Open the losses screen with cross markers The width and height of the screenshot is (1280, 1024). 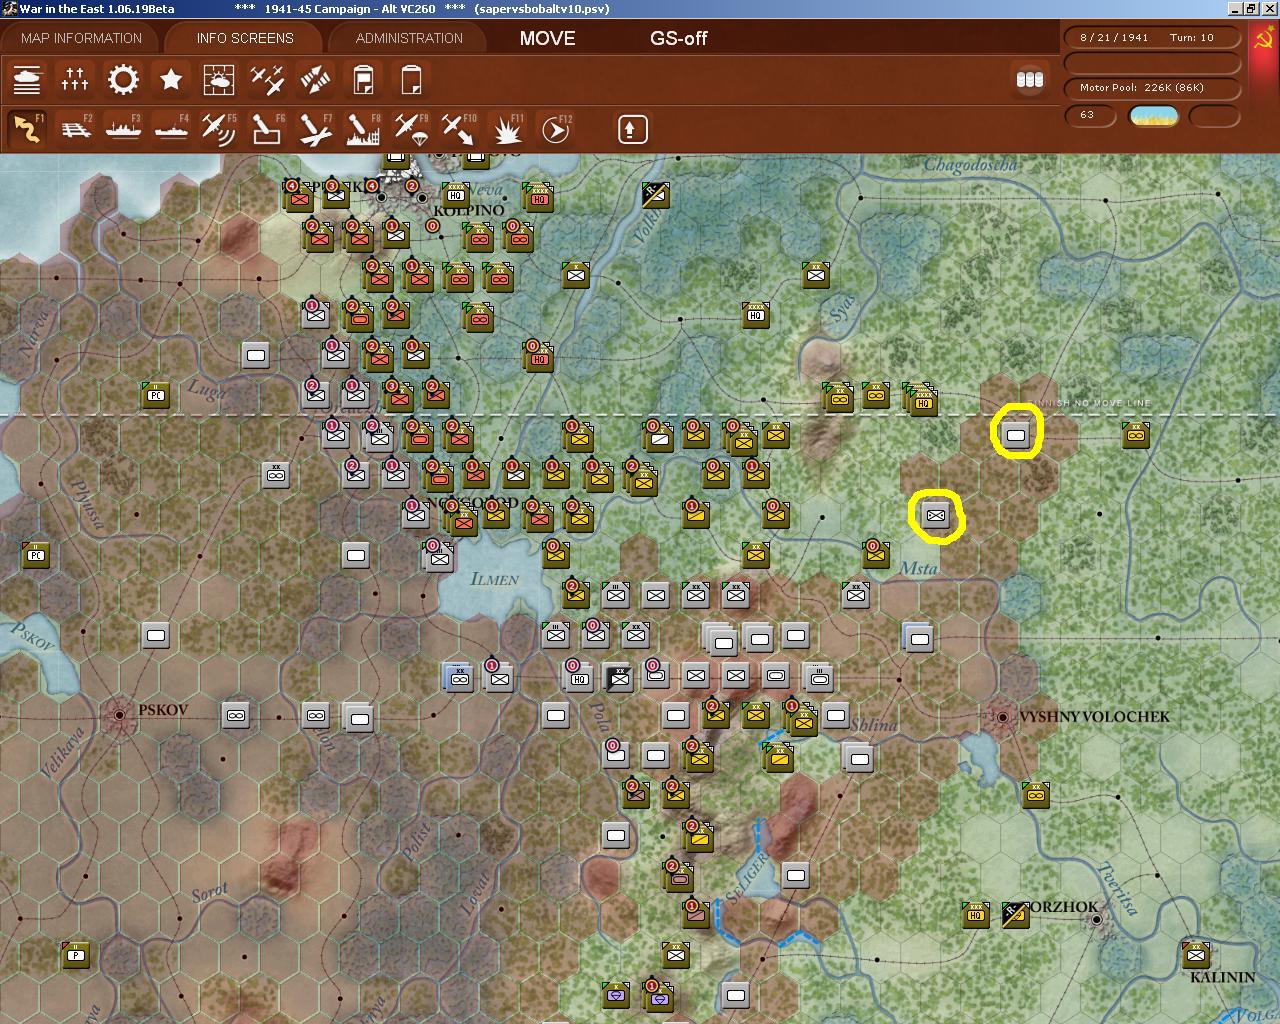[x=75, y=79]
